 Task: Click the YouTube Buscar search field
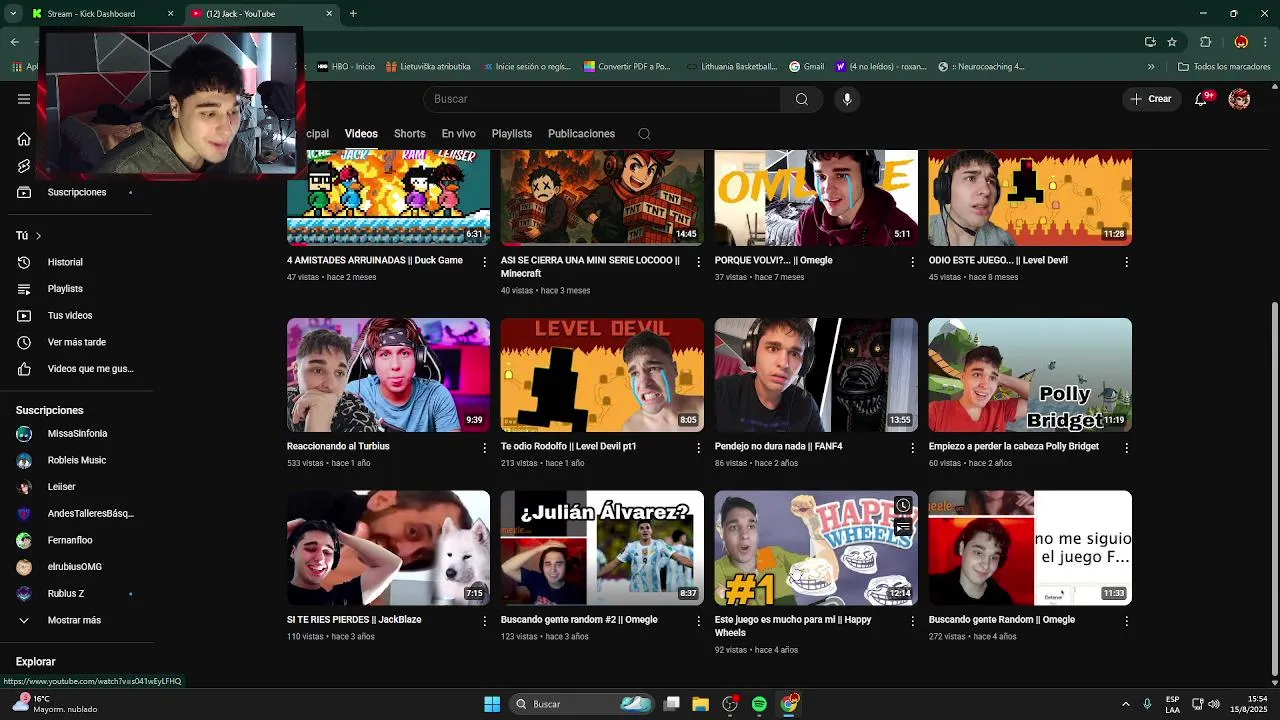click(x=603, y=99)
